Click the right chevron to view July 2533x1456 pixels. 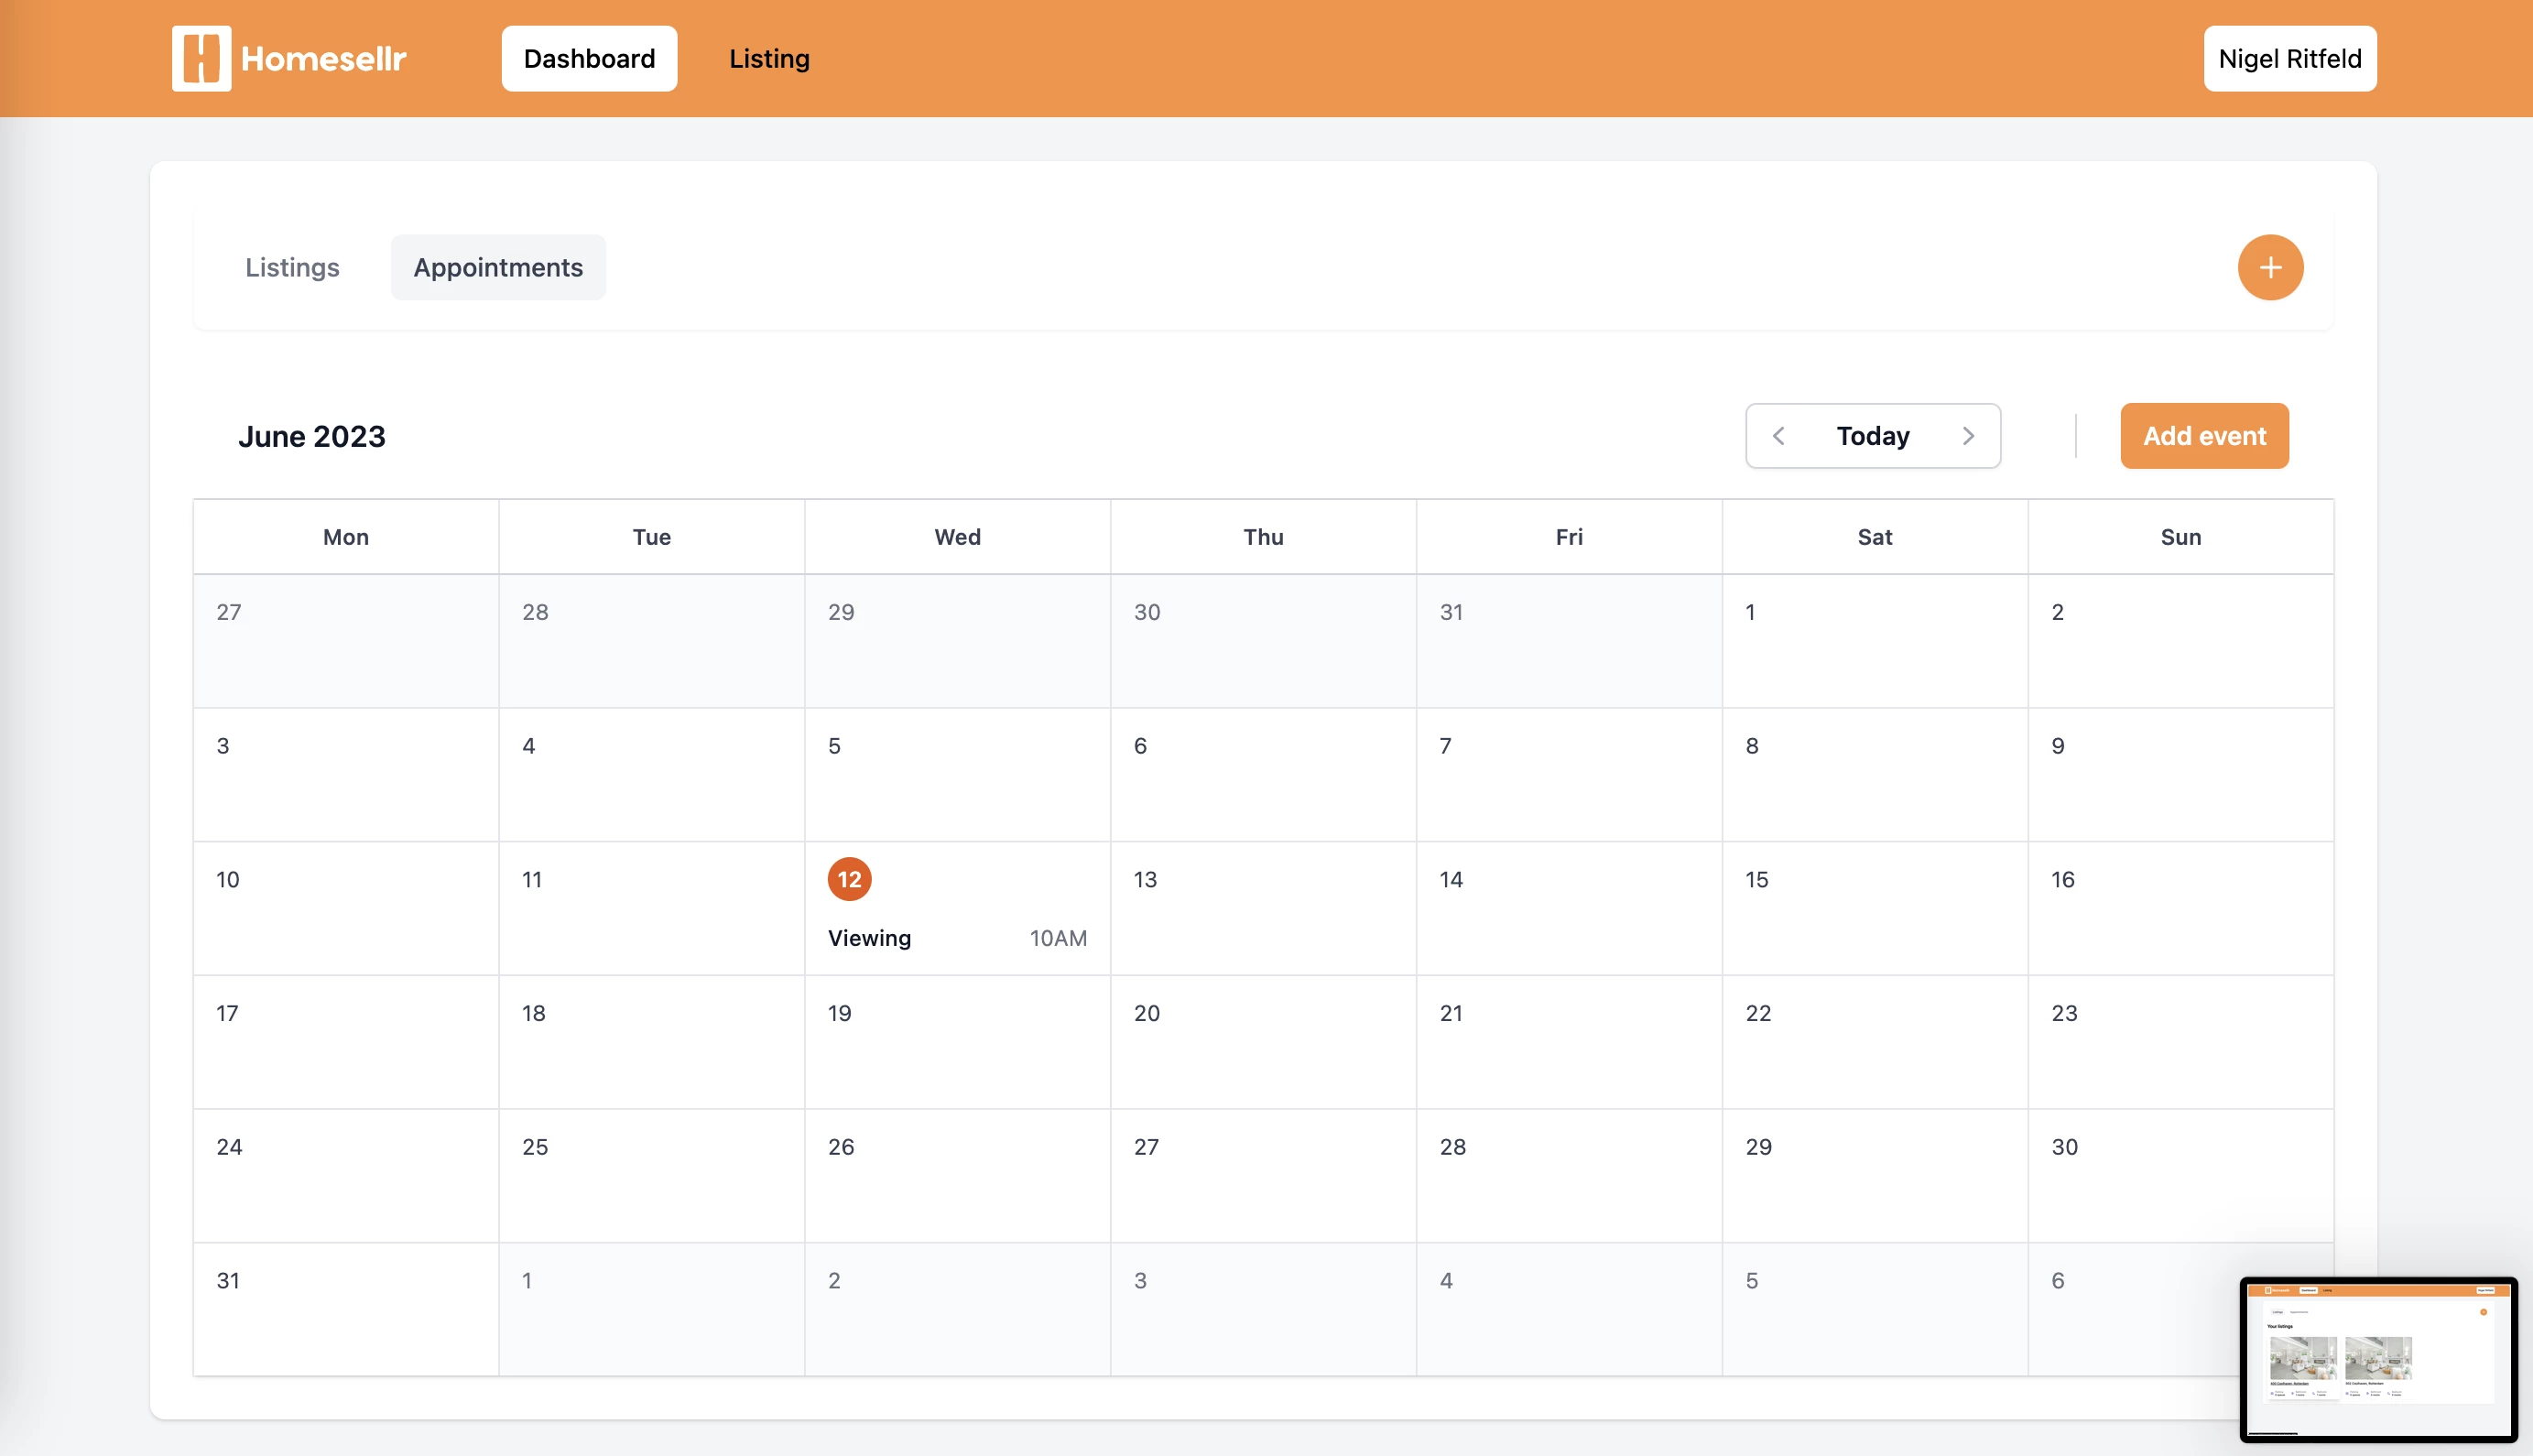[1967, 436]
